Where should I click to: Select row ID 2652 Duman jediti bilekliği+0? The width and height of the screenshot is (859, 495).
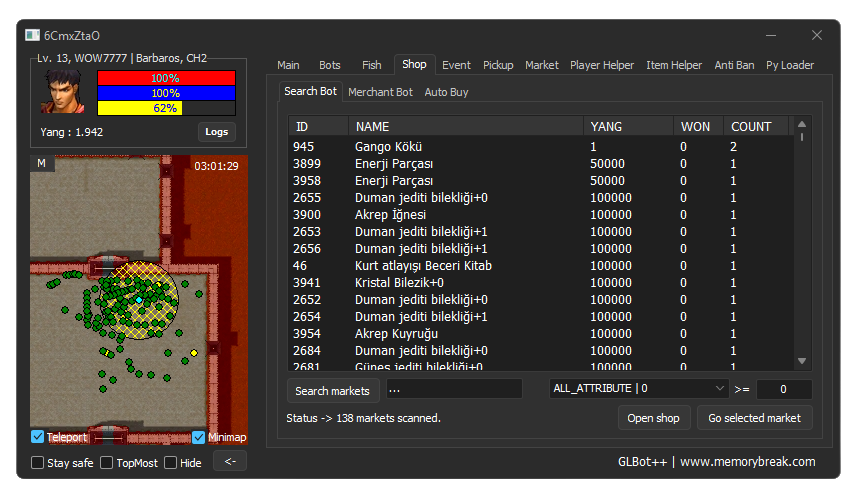pyautogui.click(x=541, y=300)
